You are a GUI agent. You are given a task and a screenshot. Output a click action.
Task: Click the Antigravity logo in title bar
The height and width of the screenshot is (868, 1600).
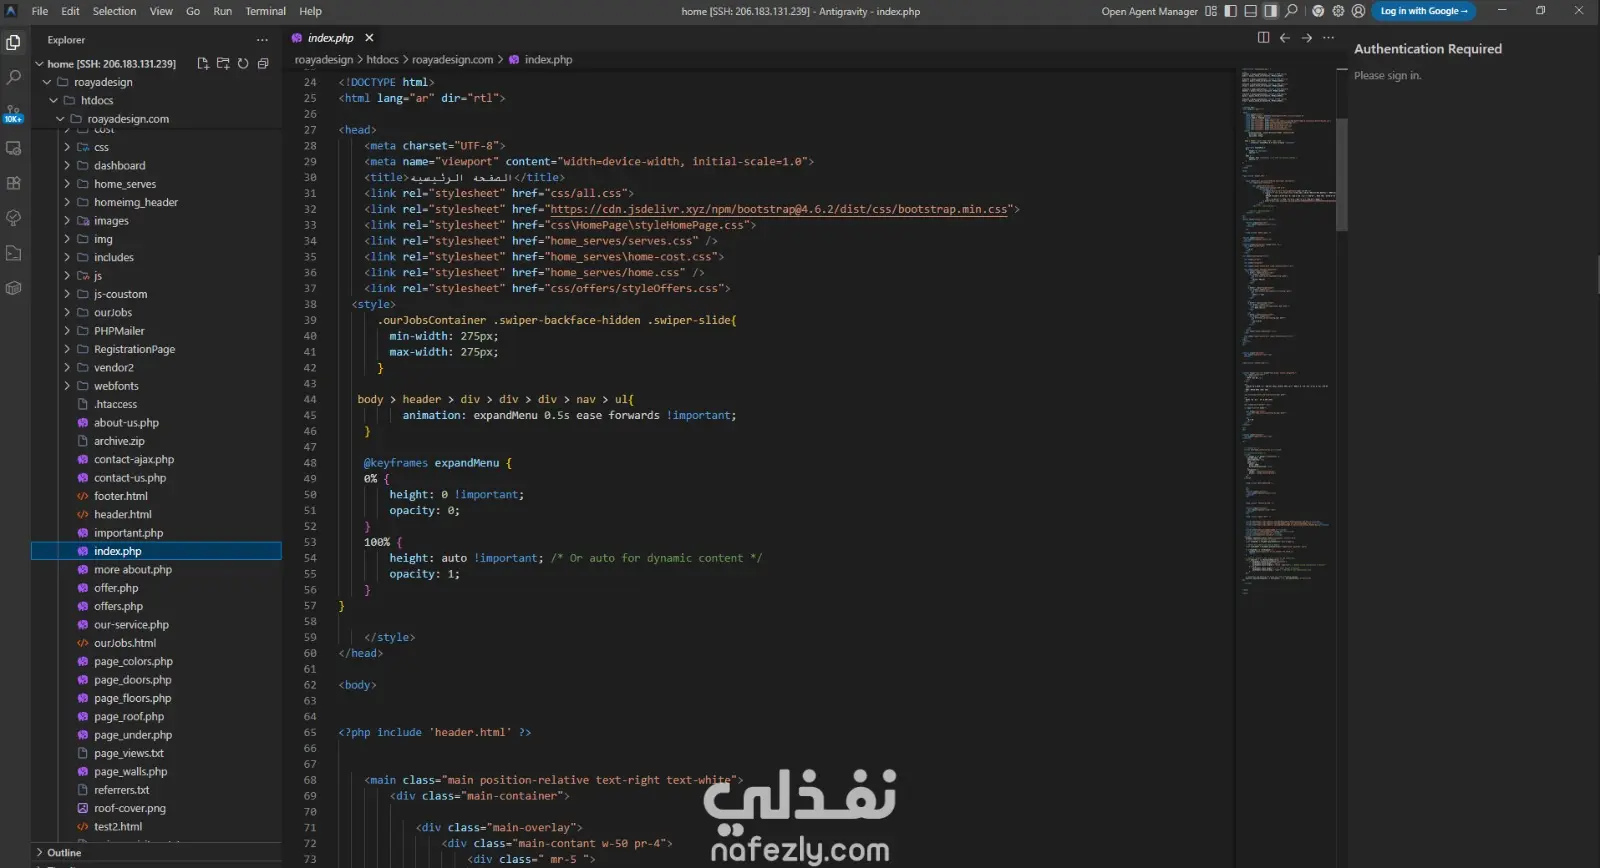12,11
